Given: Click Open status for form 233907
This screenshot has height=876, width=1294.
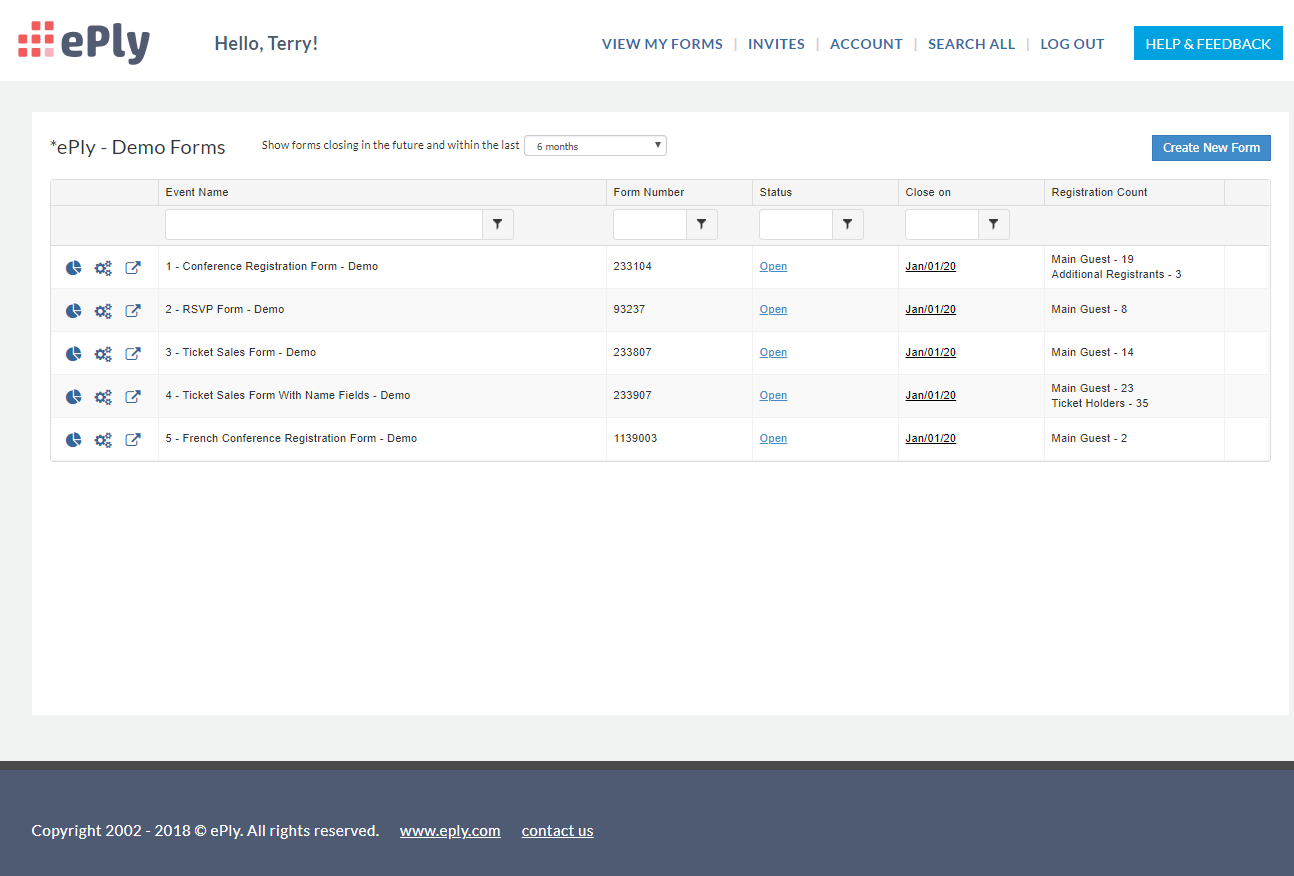Looking at the screenshot, I should pos(773,396).
